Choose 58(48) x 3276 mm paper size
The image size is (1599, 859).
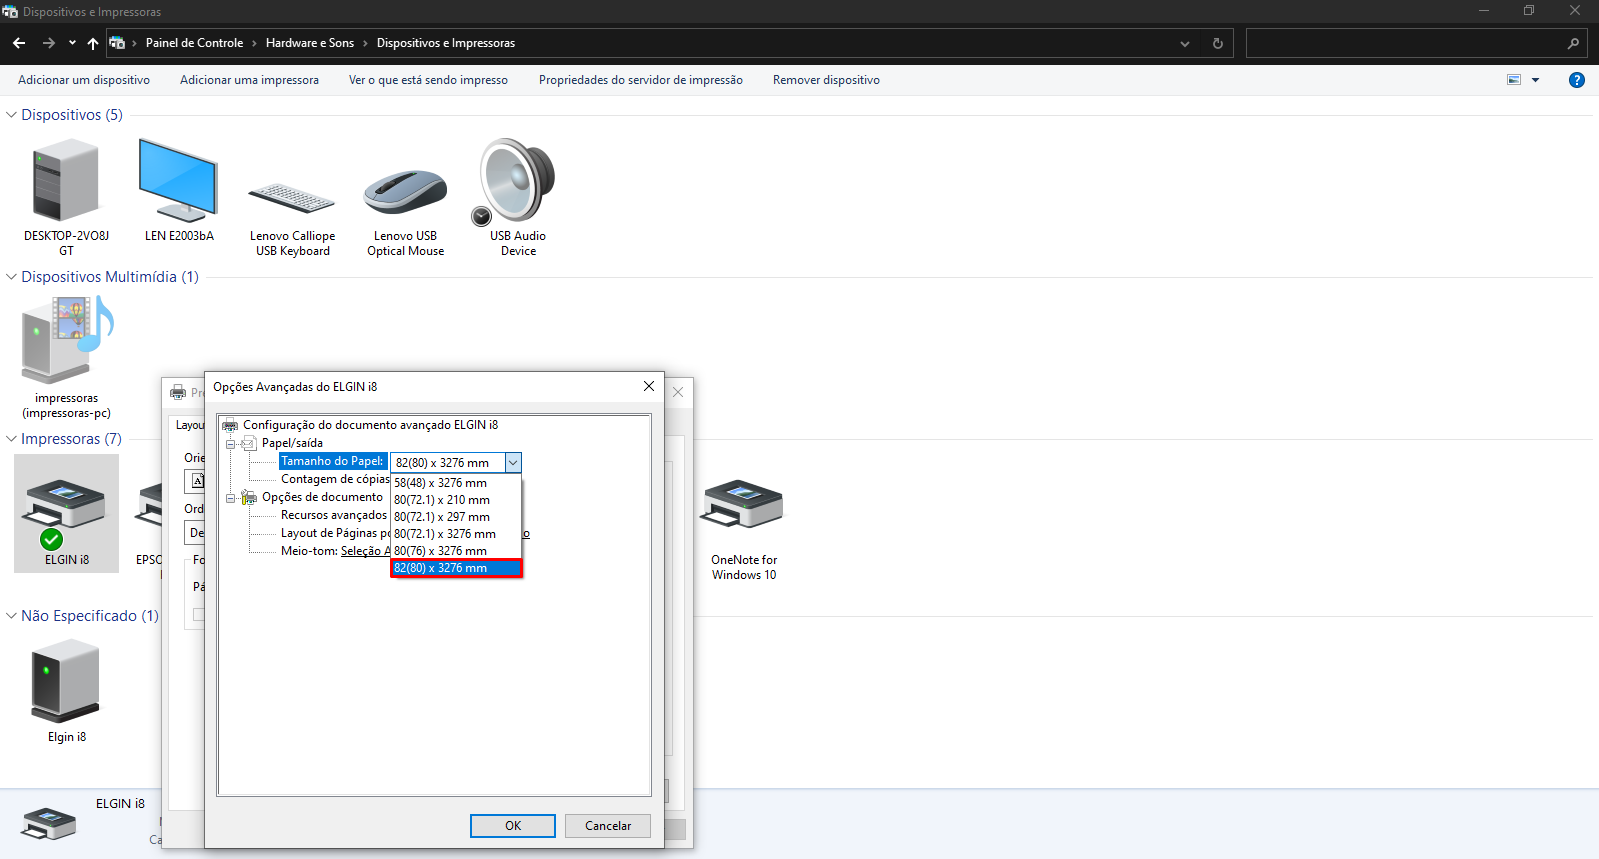tap(441, 483)
